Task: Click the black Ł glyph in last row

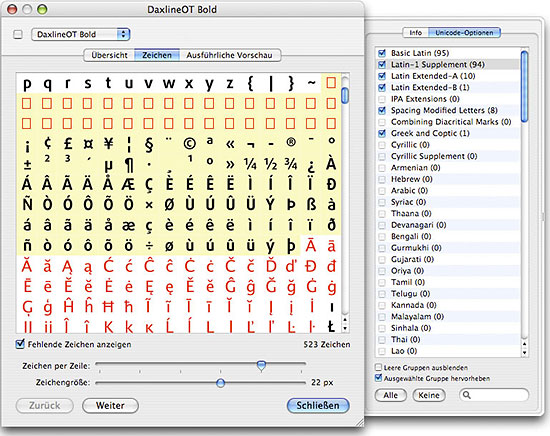Action: click(x=331, y=327)
